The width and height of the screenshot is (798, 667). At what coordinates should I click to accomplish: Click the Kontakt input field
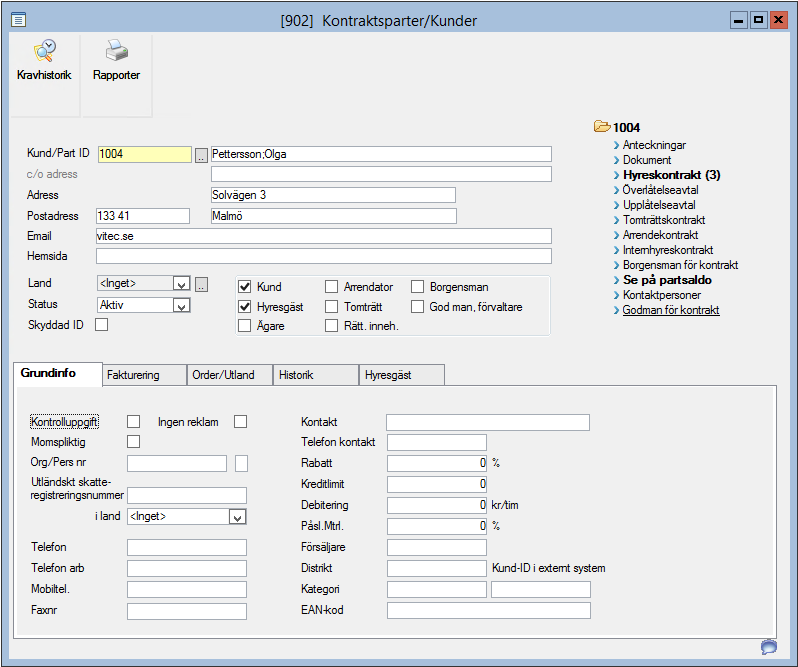[488, 422]
